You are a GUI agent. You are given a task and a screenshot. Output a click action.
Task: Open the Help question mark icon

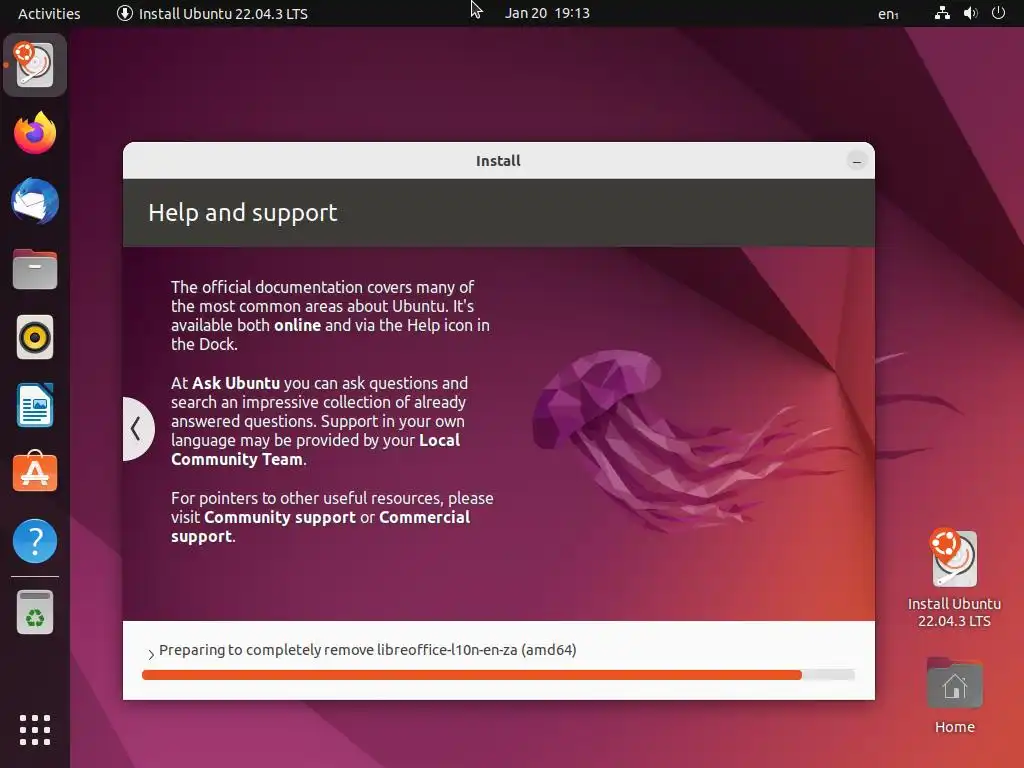(x=35, y=541)
